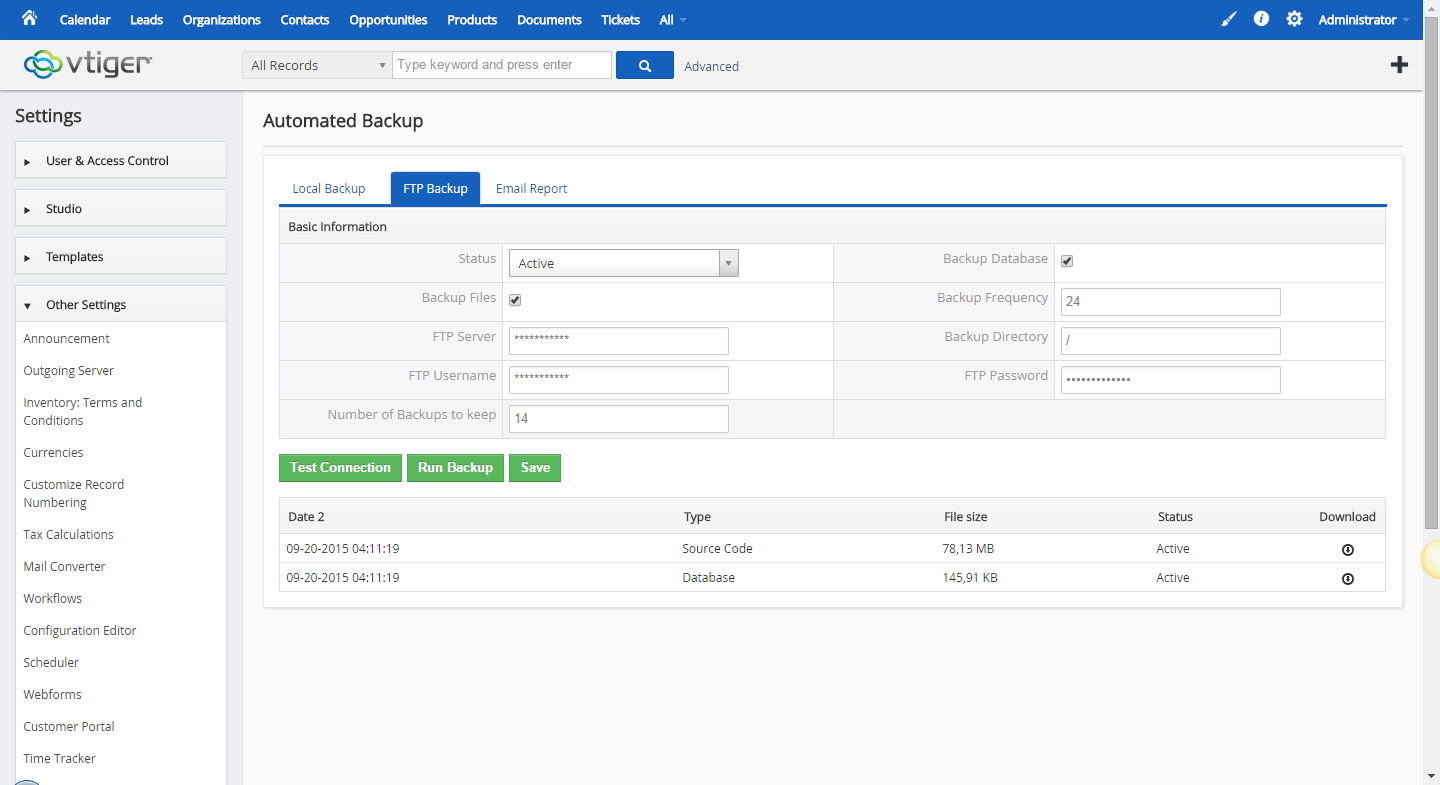
Task: Click the Date 2 column header
Action: point(306,517)
